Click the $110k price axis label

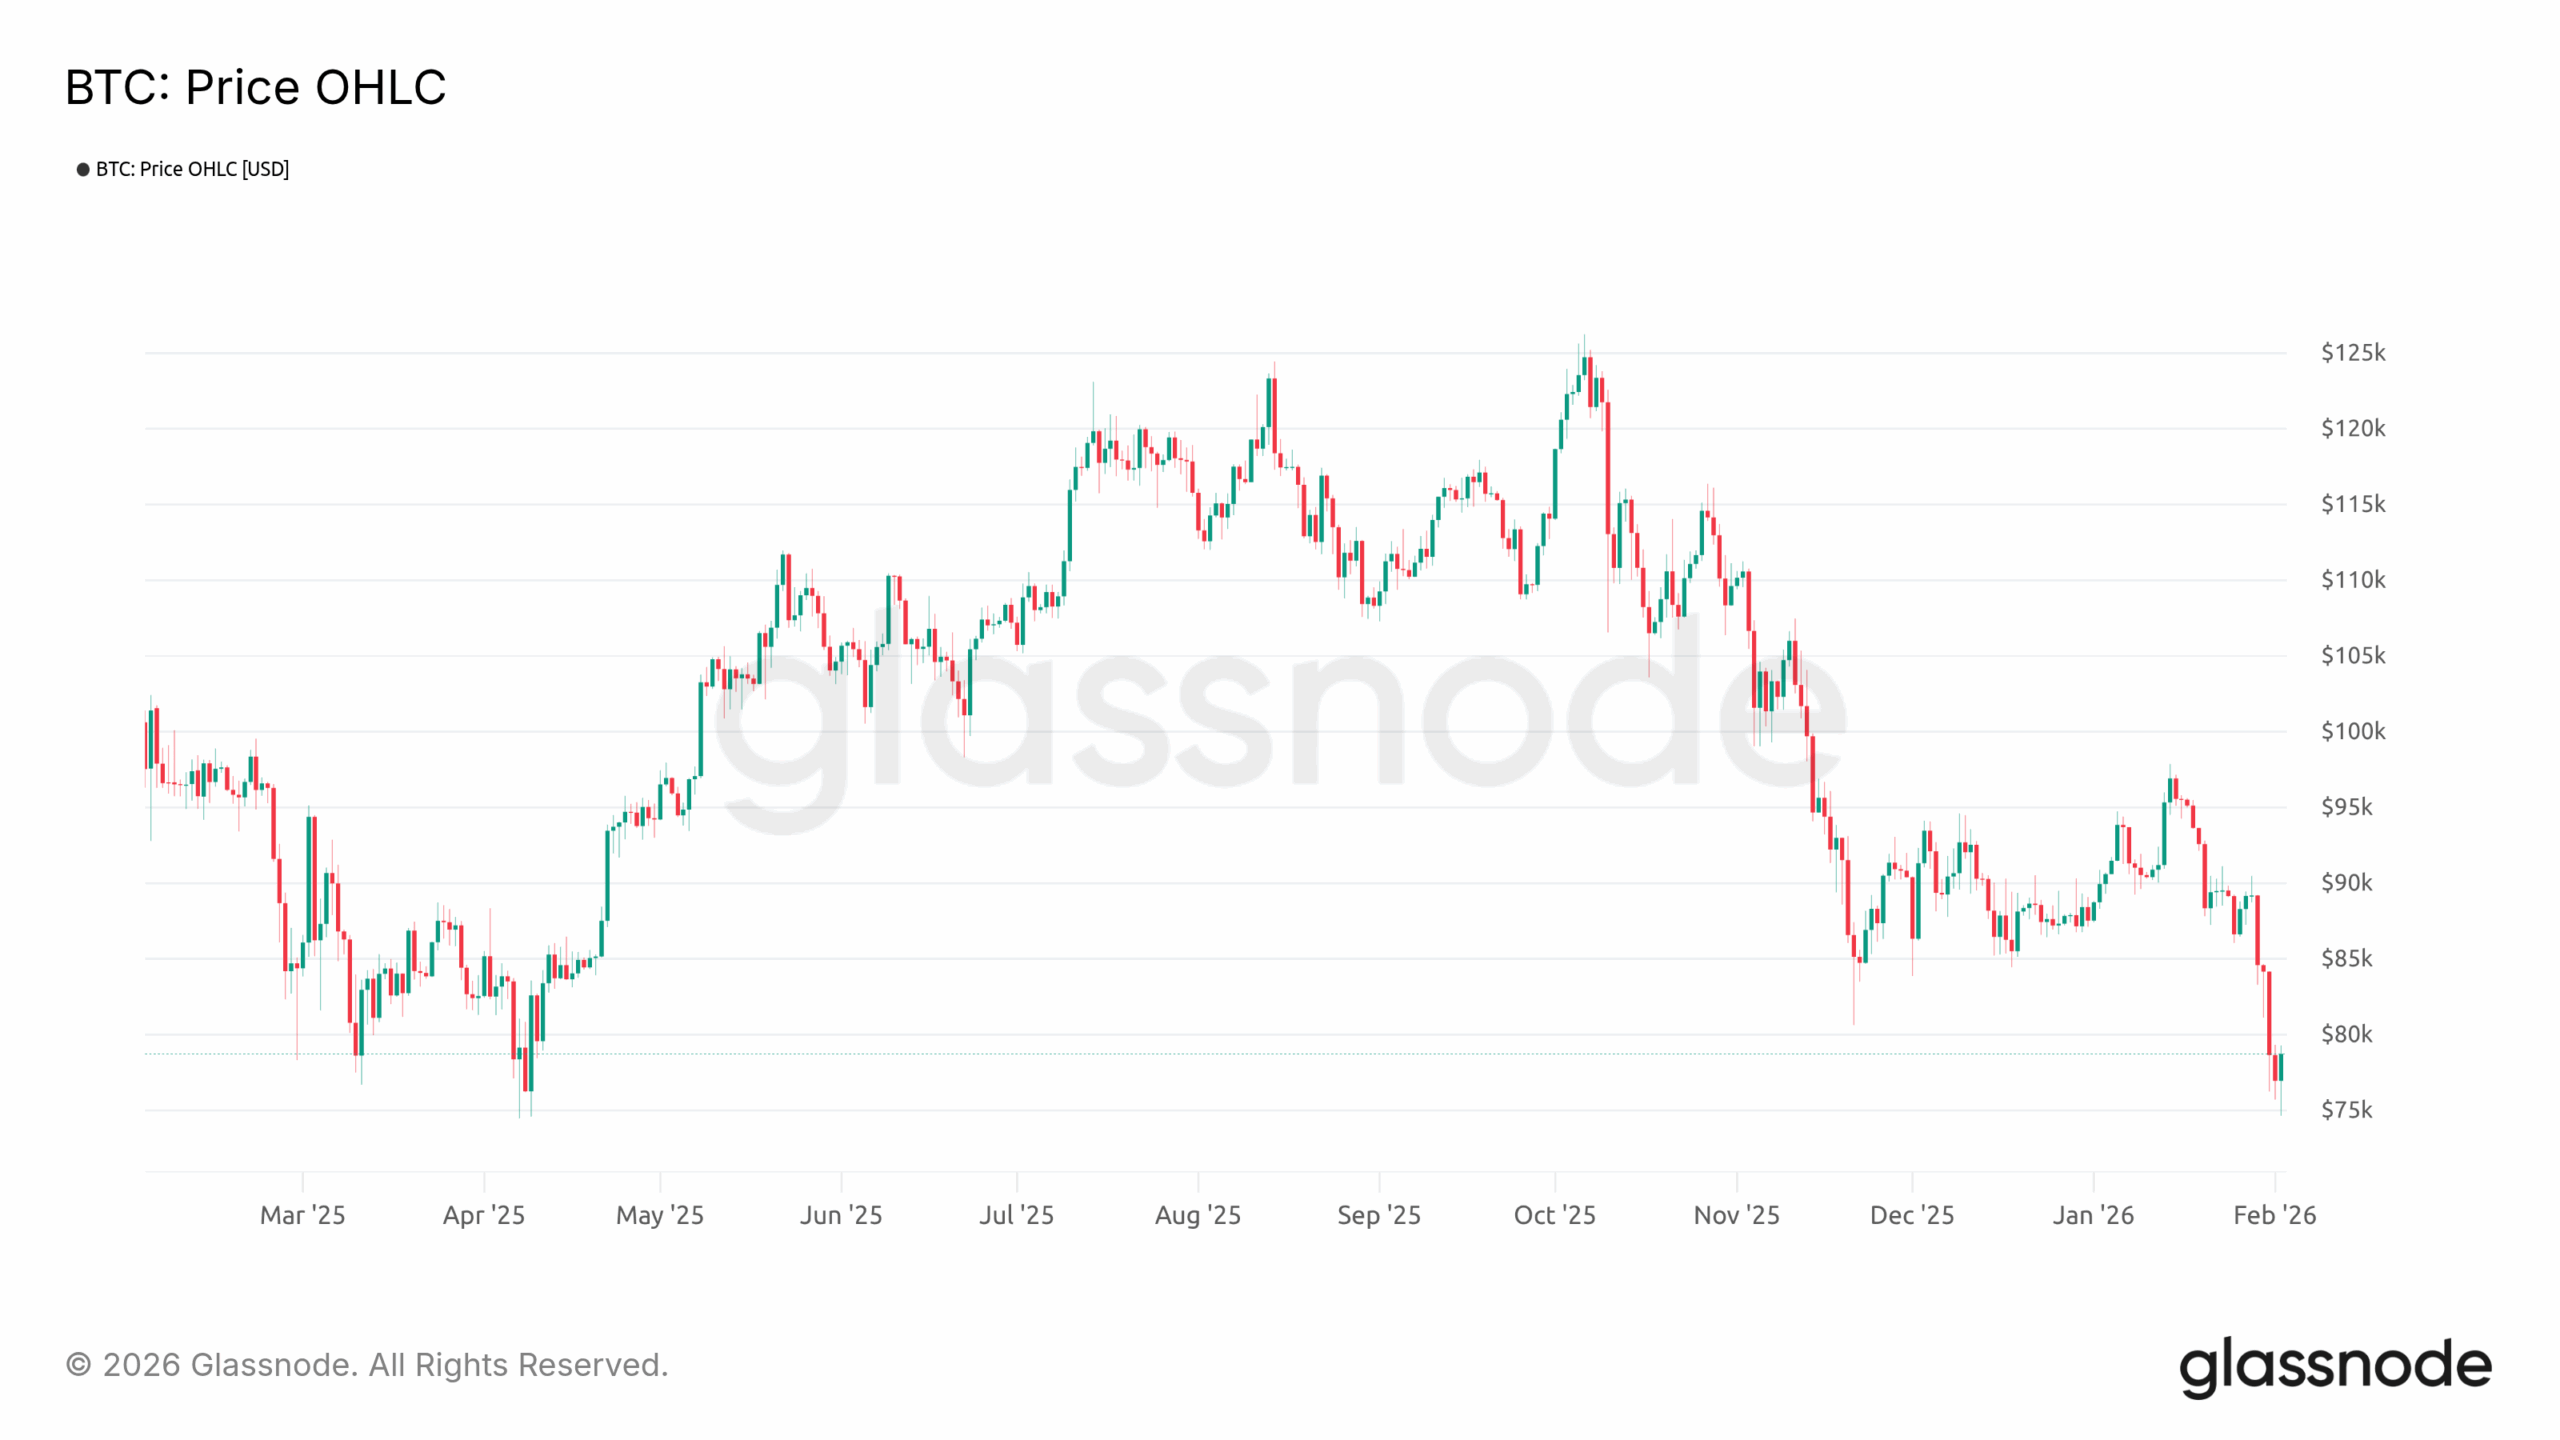point(2352,580)
